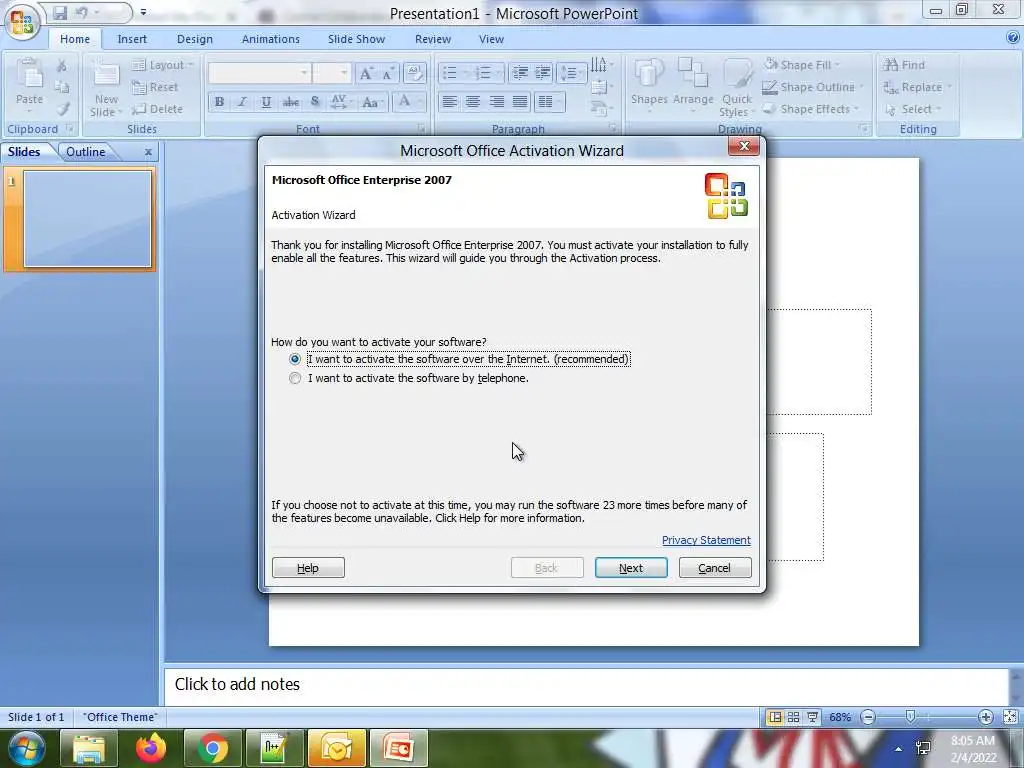Select slide 1 thumbnail
Viewport: 1024px width, 768px height.
pos(88,219)
